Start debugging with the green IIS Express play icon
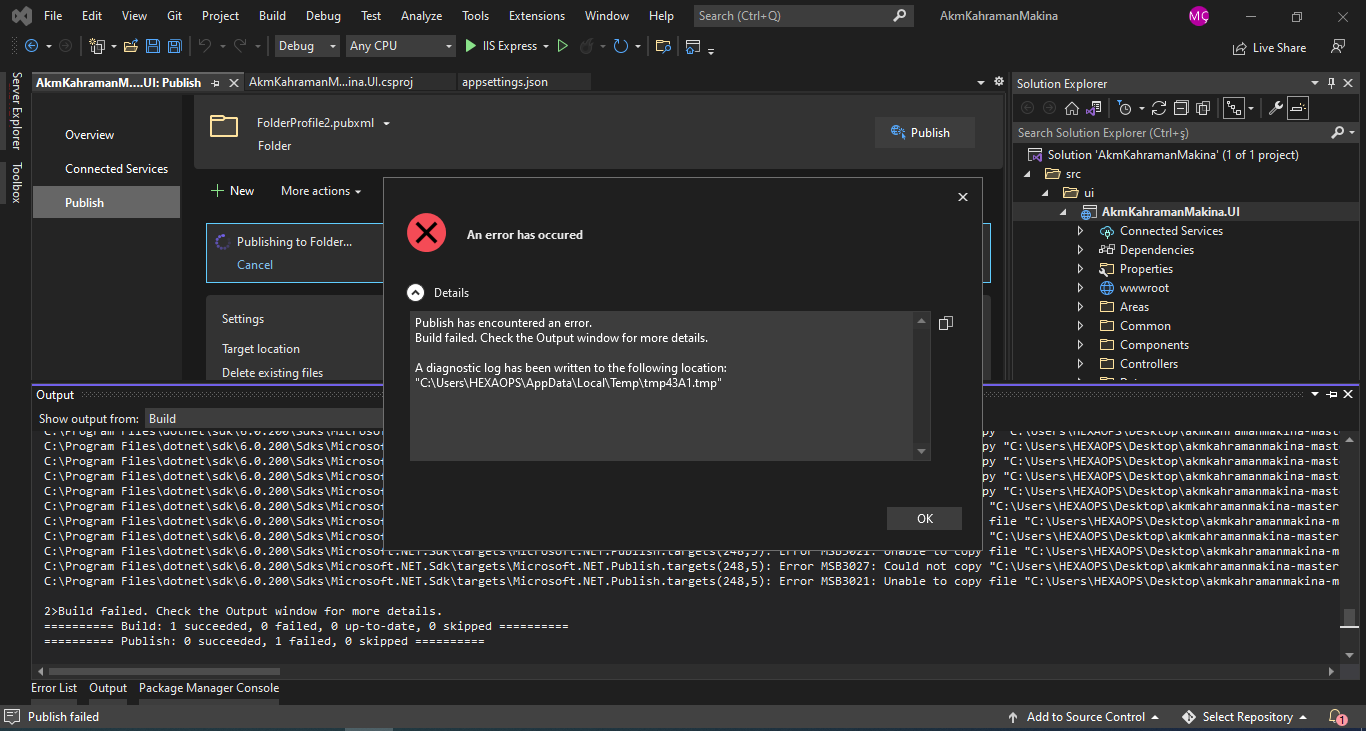Screen dimensions: 1366x731 471,46
